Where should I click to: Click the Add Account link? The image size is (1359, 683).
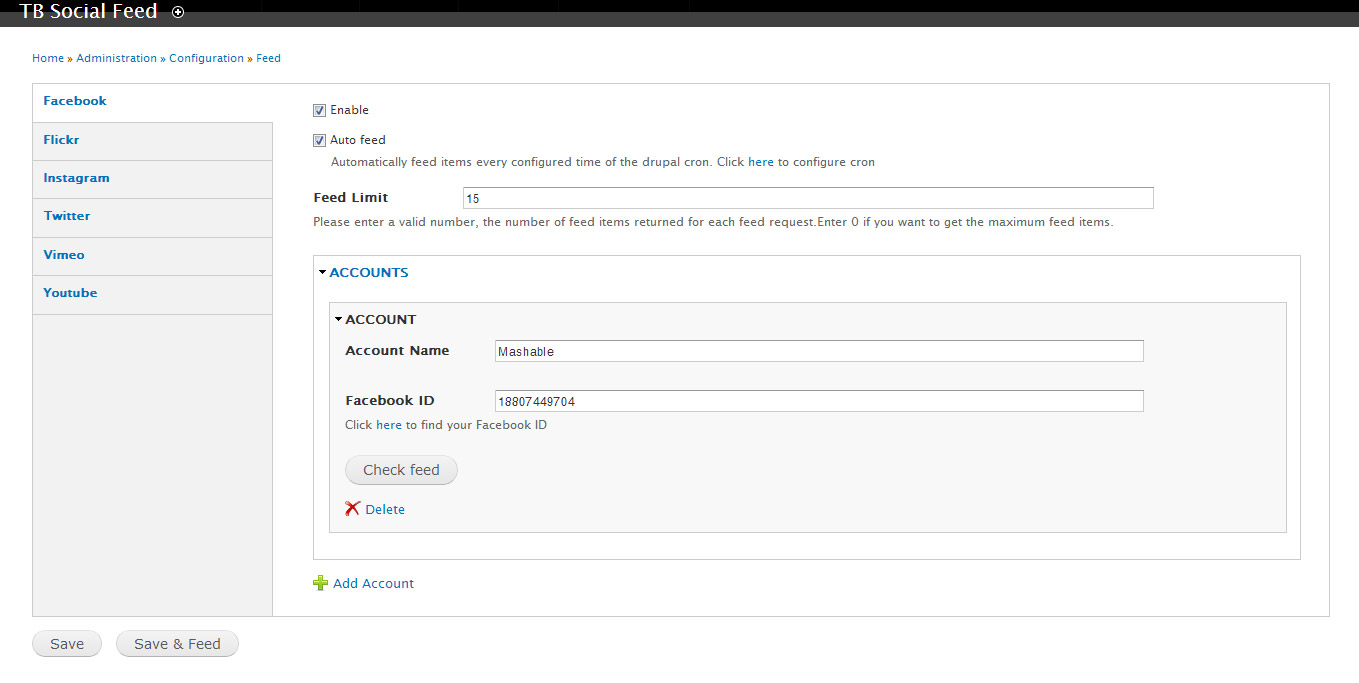pos(373,583)
